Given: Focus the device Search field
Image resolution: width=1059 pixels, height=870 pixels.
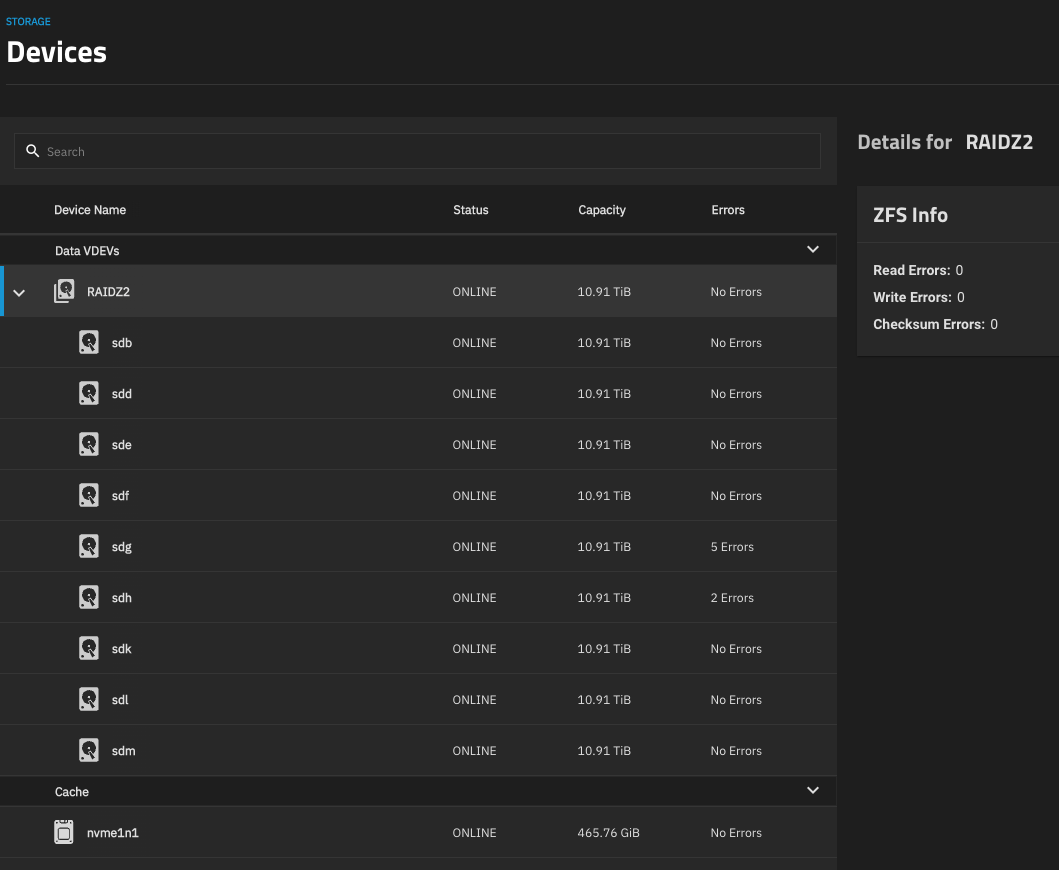Looking at the screenshot, I should [417, 151].
